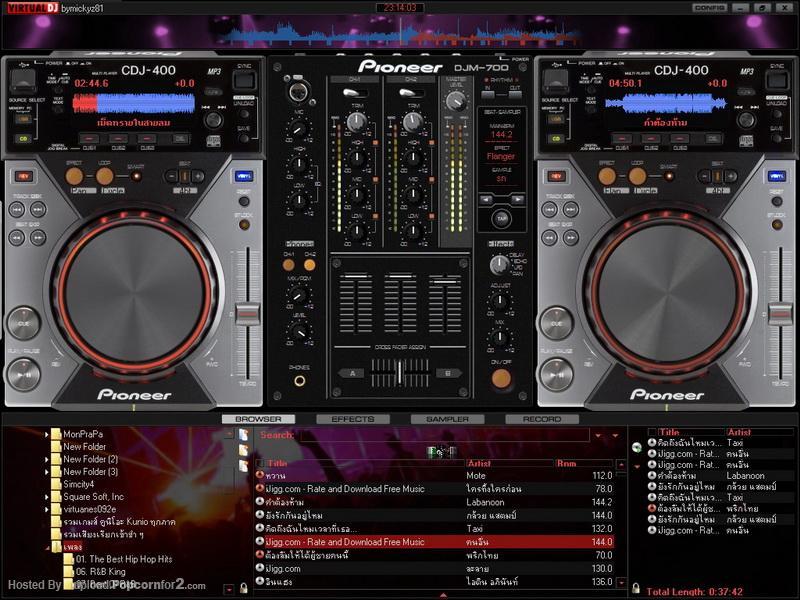Toggle headphones CH-1 cue button
This screenshot has width=800, height=600.
tap(289, 265)
